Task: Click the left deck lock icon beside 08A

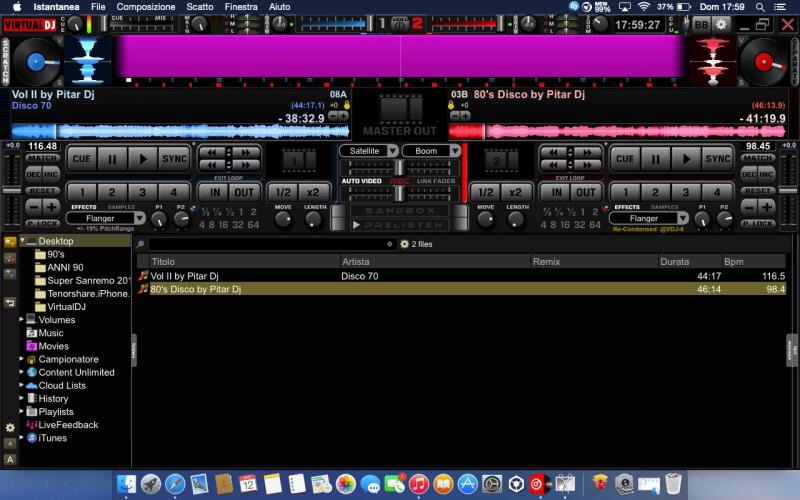Action: click(346, 104)
